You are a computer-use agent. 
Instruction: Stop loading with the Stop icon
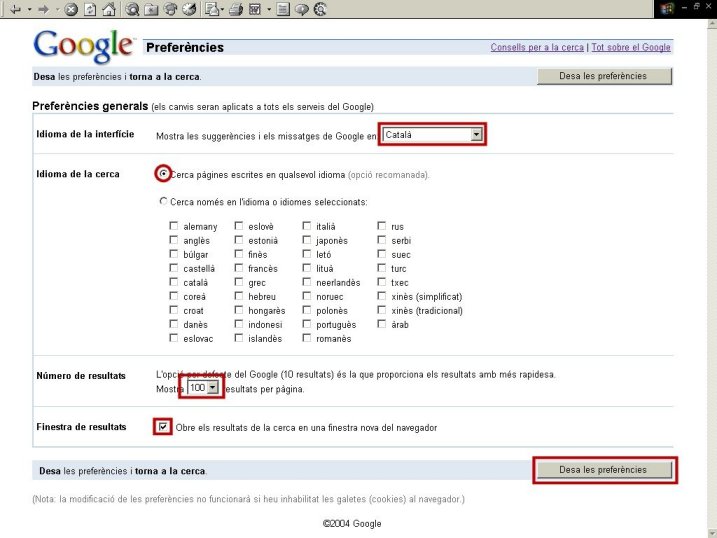pos(71,9)
